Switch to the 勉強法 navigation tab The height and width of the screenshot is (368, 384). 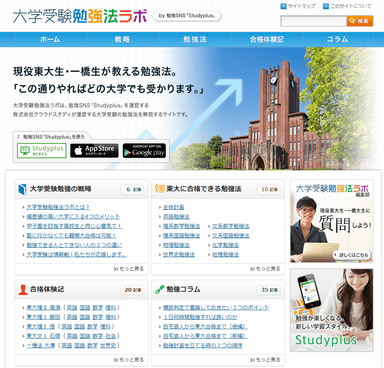click(194, 39)
